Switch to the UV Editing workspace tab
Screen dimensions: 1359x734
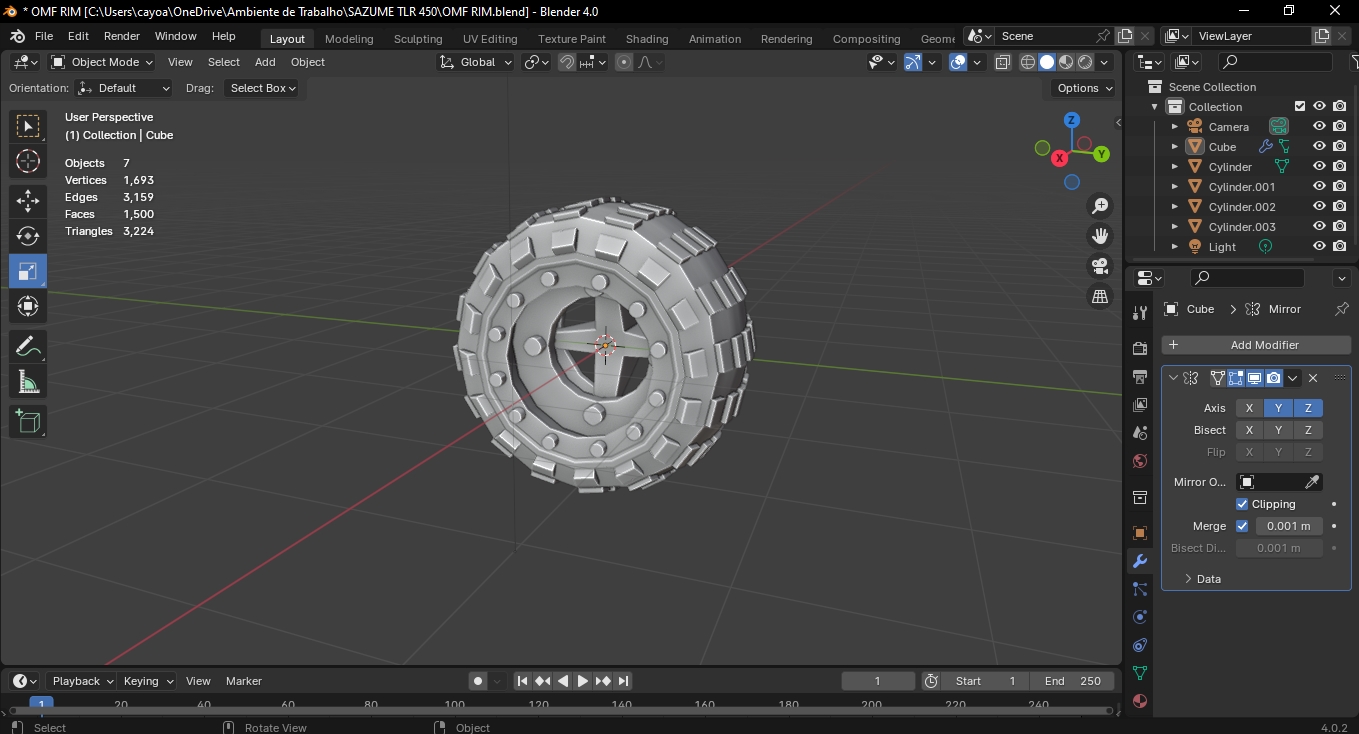pos(490,39)
